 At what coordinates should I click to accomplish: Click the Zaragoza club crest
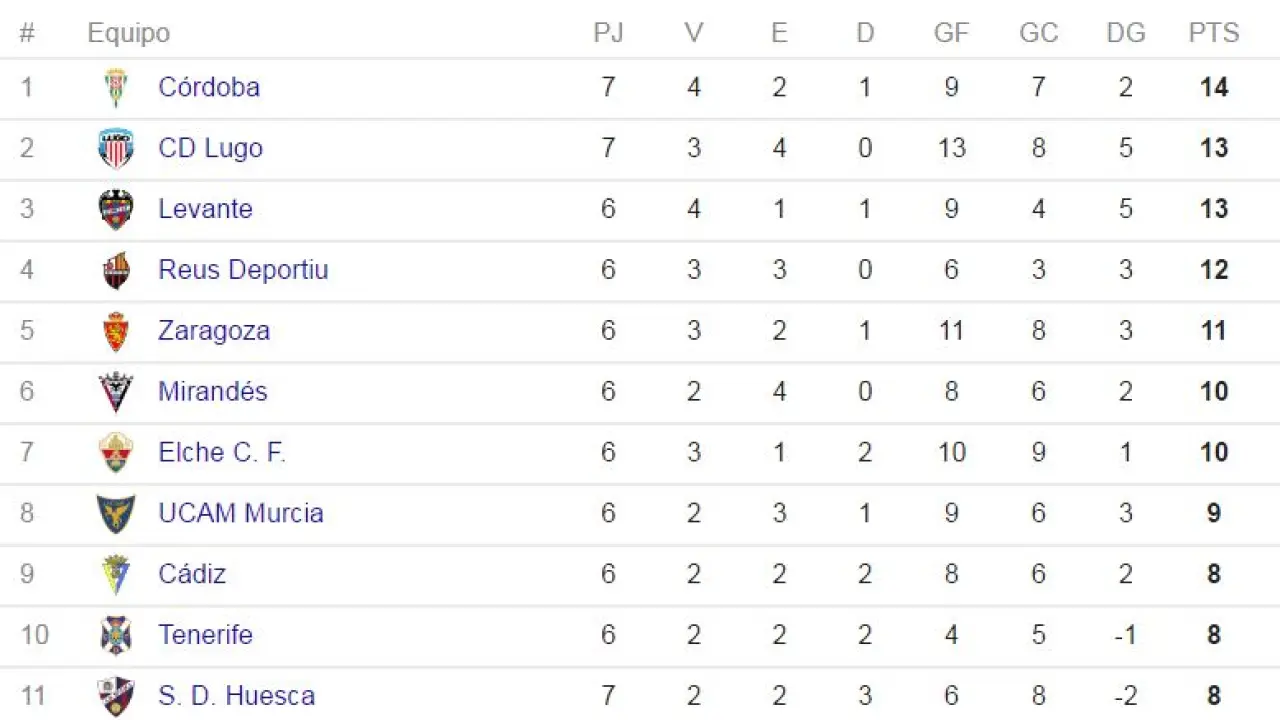(x=116, y=332)
